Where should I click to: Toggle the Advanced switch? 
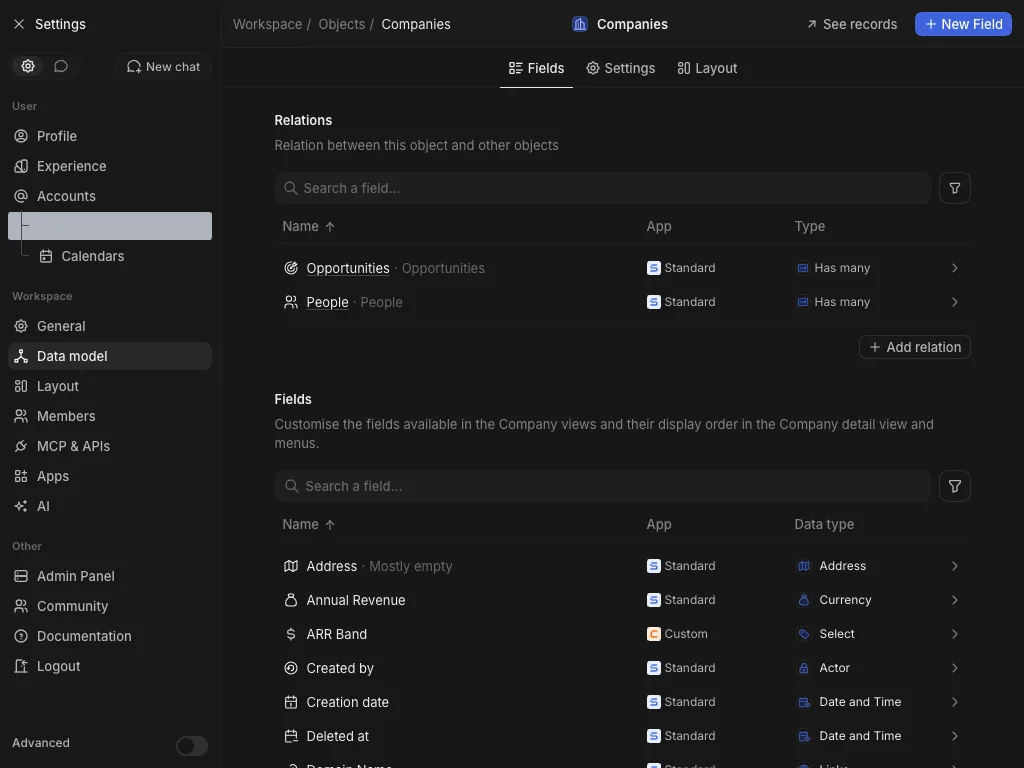192,745
